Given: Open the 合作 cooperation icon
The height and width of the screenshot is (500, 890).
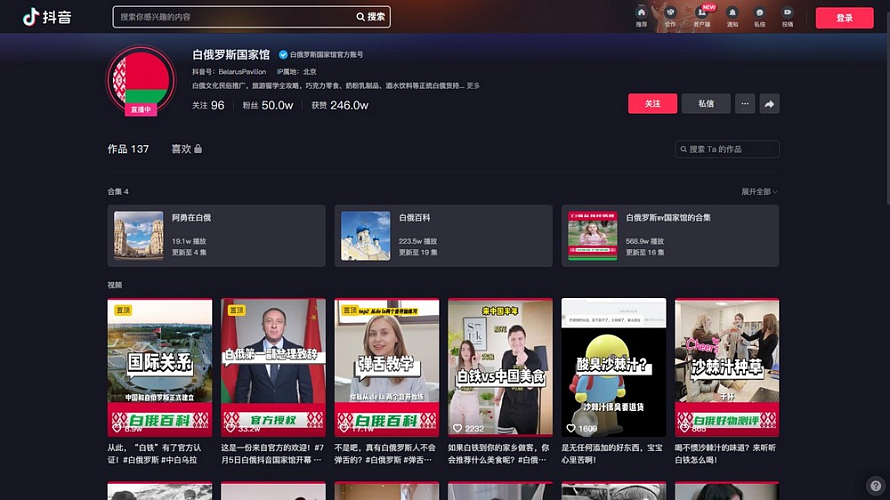Looking at the screenshot, I should [670, 17].
